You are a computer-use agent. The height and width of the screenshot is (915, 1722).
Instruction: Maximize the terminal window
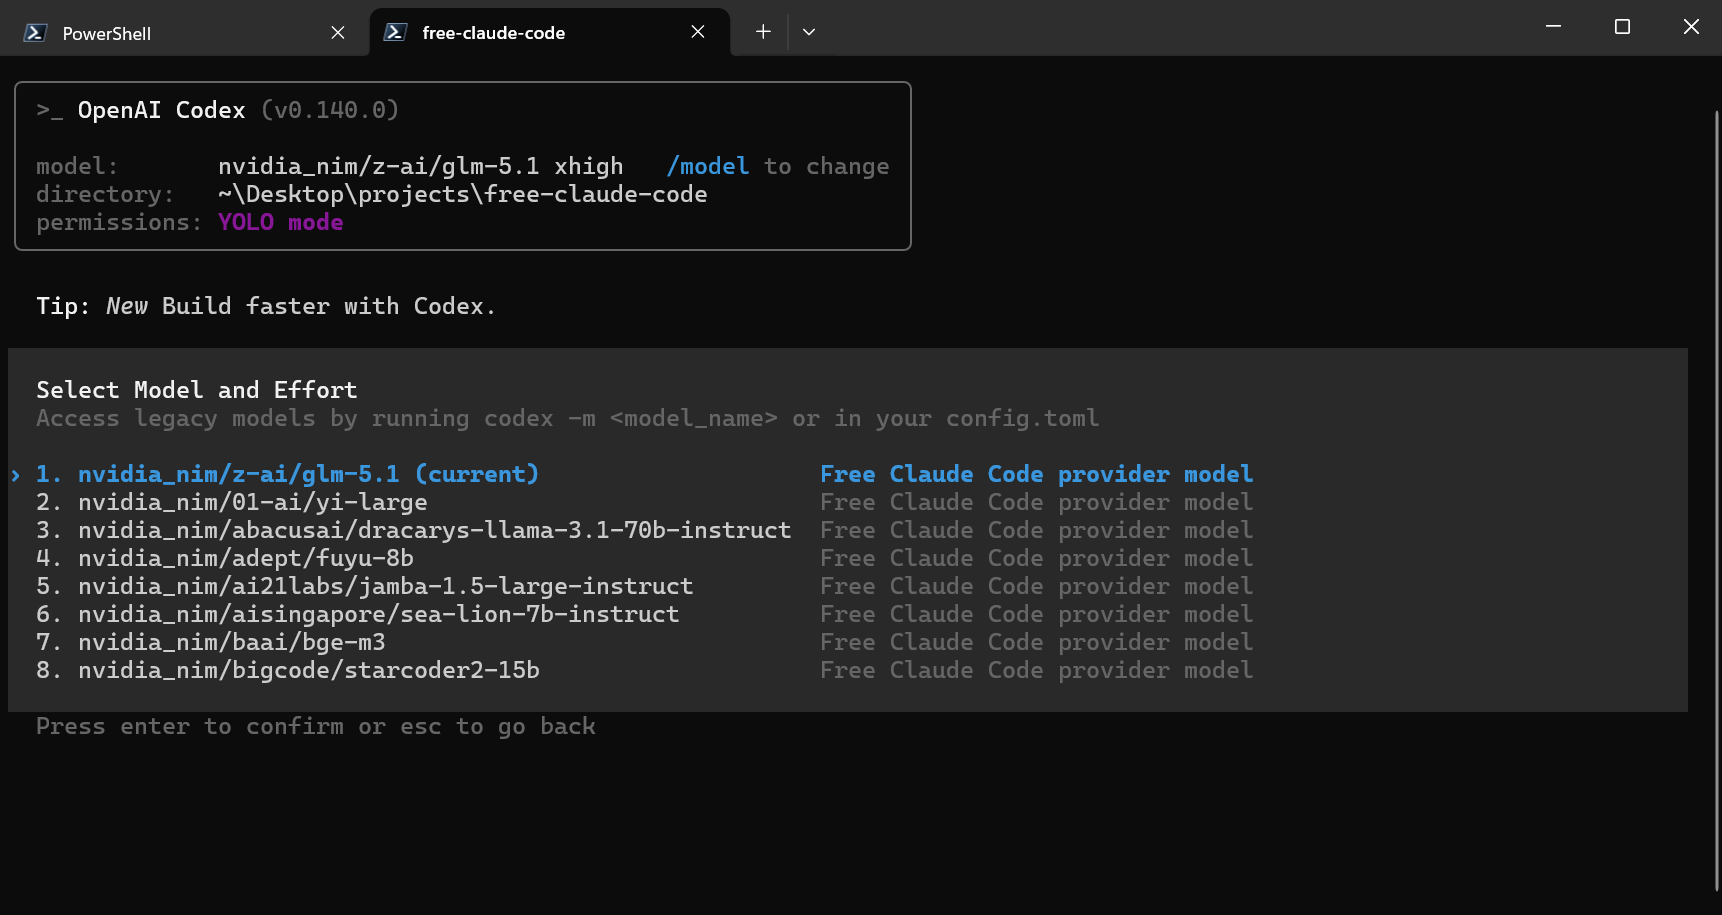(1622, 27)
